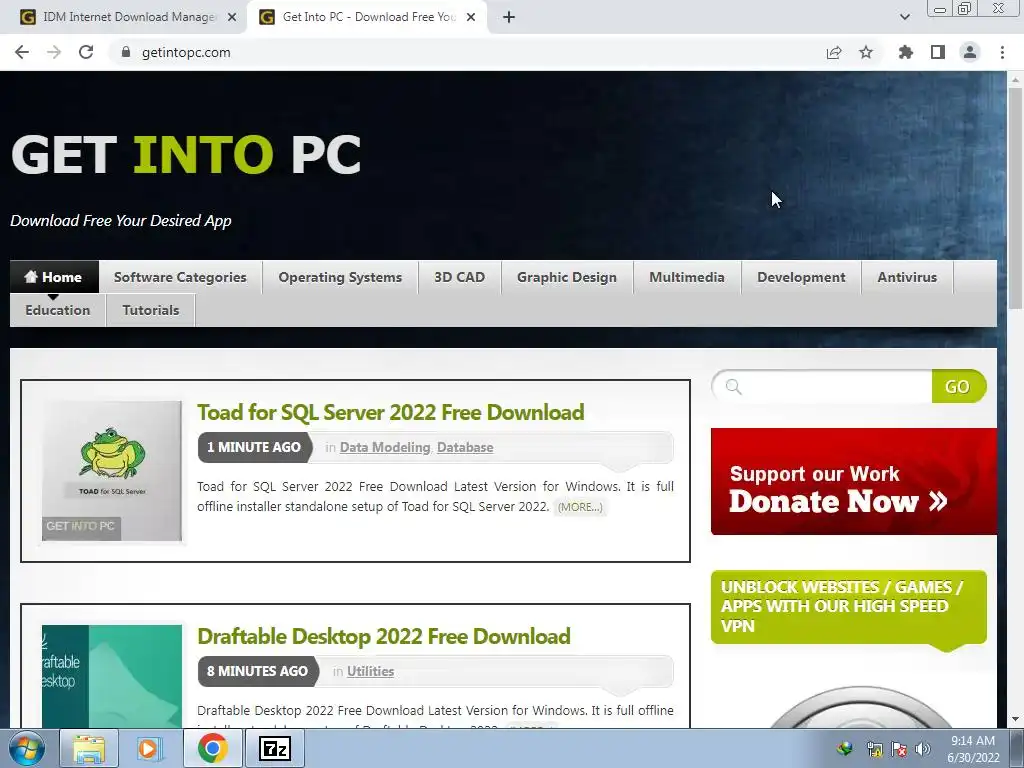
Task: Close the IDM Internet Download Manager tab
Action: coord(232,17)
